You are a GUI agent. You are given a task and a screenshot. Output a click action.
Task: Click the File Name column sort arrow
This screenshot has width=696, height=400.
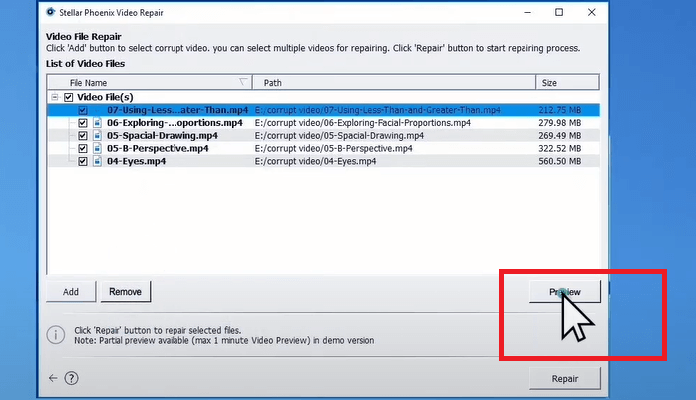pos(243,82)
